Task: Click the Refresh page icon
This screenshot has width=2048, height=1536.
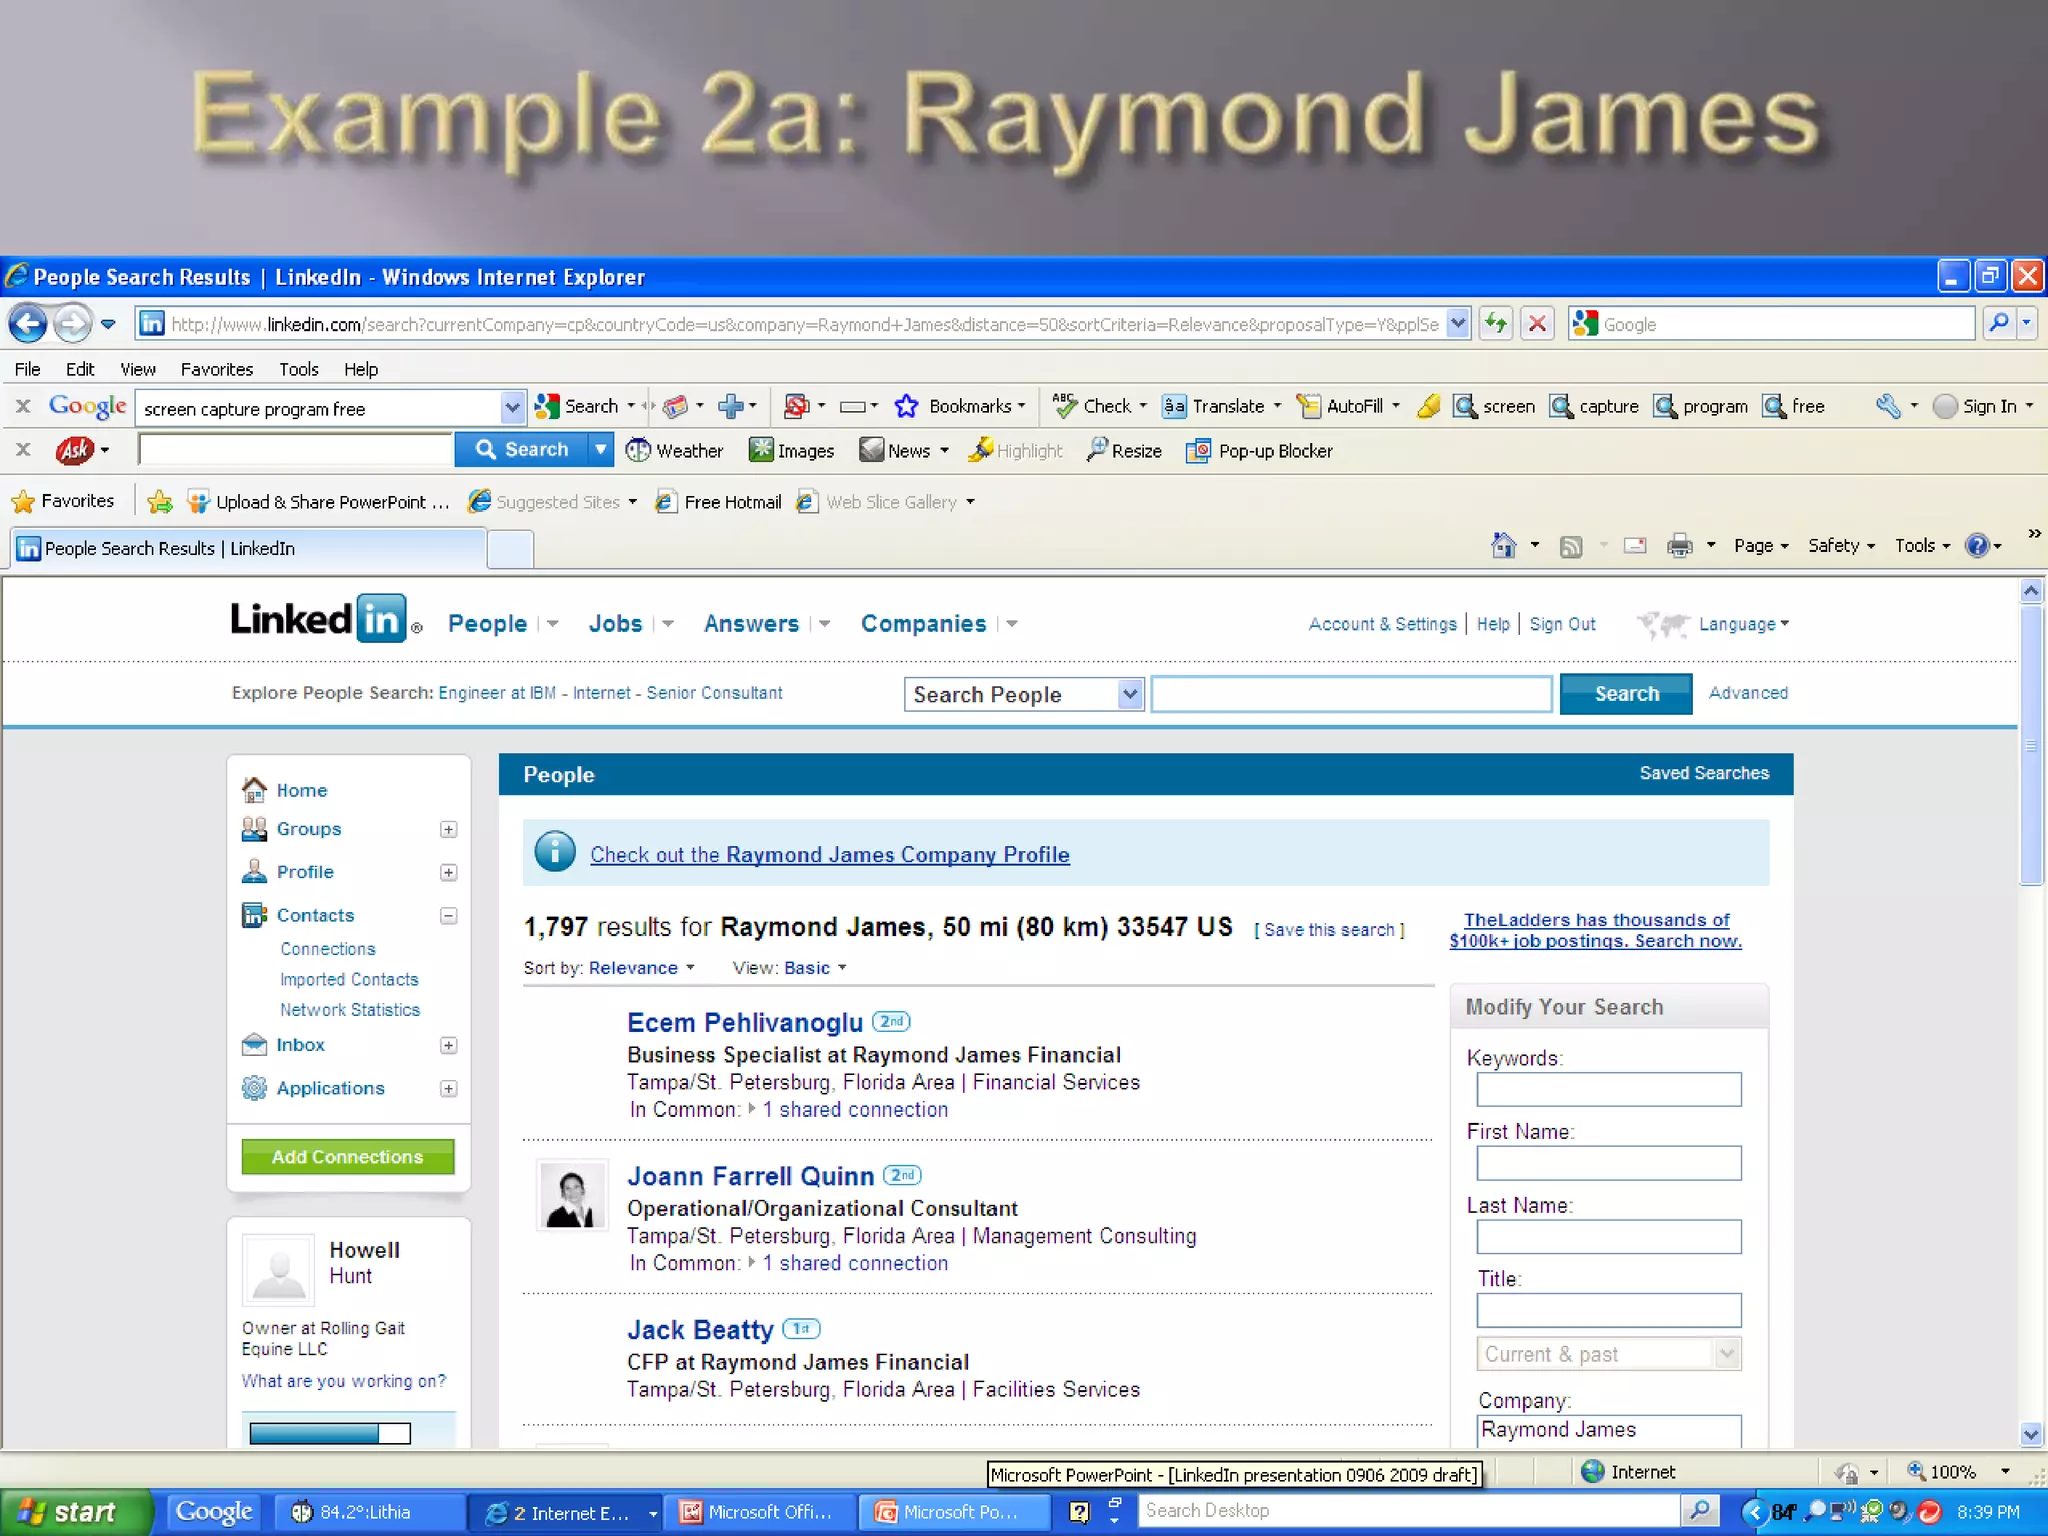Action: [x=1496, y=323]
